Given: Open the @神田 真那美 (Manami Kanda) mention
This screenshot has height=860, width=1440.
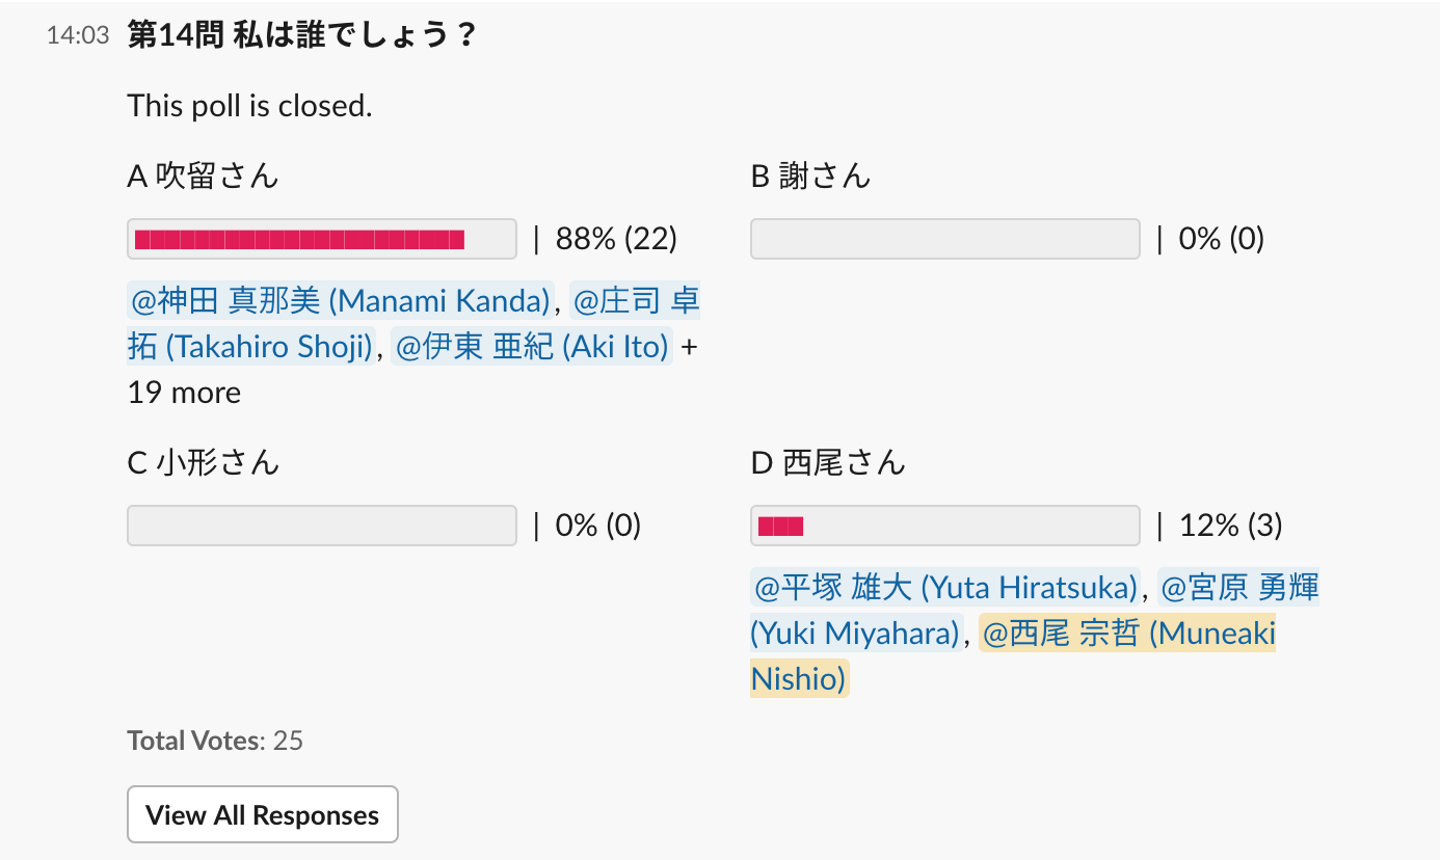Looking at the screenshot, I should (341, 301).
